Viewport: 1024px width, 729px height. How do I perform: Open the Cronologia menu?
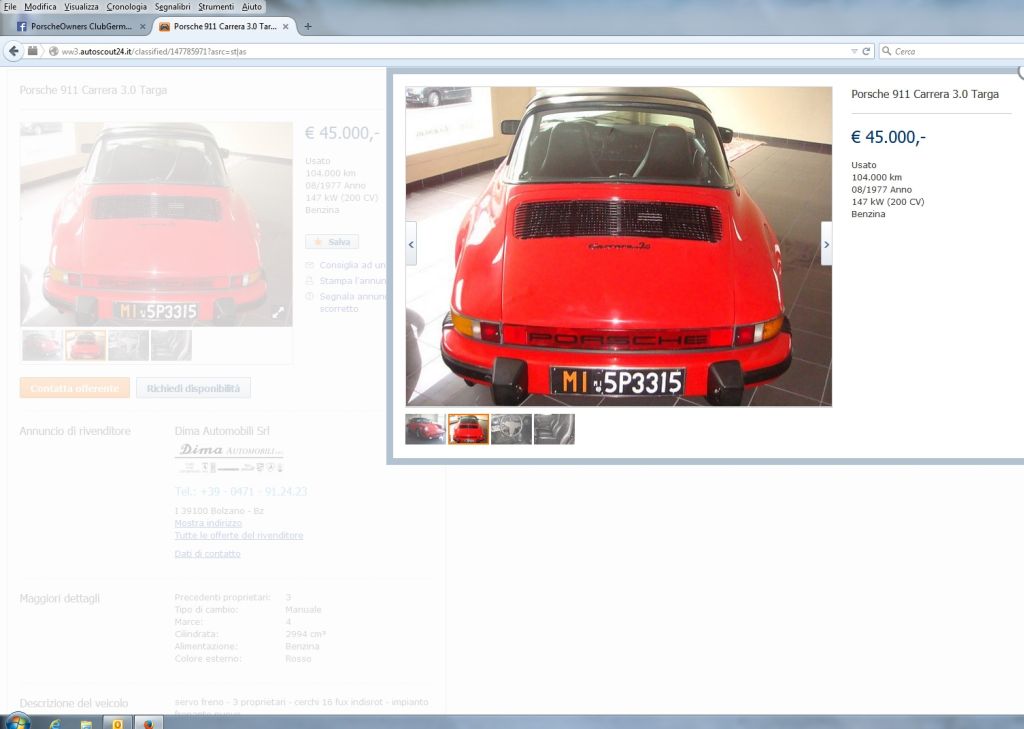coord(127,7)
